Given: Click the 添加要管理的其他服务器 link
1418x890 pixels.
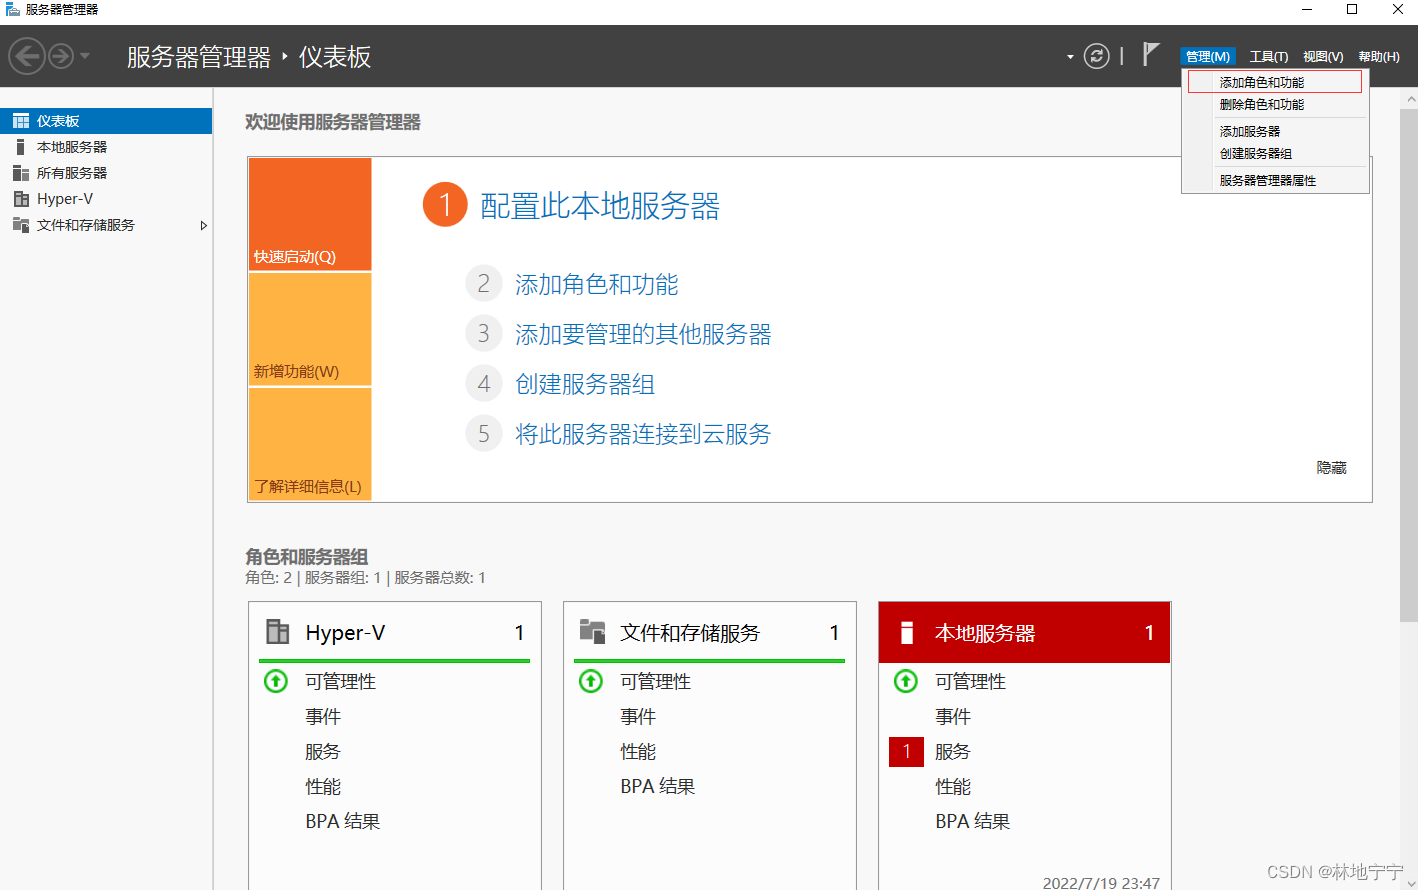Looking at the screenshot, I should (643, 334).
